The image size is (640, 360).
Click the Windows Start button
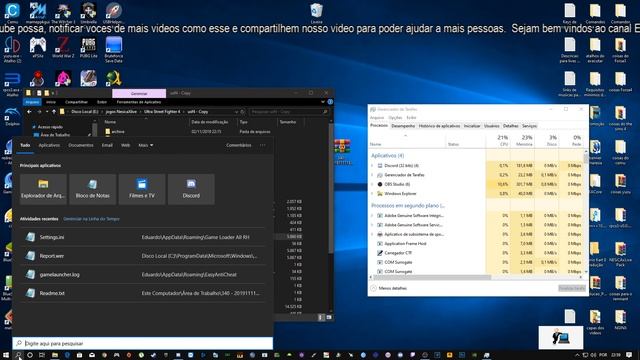point(6,355)
